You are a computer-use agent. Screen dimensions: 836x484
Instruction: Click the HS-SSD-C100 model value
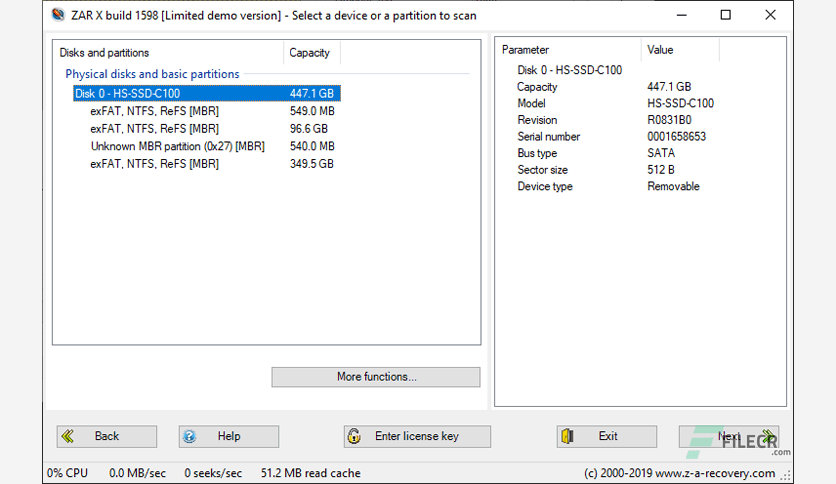tap(680, 103)
